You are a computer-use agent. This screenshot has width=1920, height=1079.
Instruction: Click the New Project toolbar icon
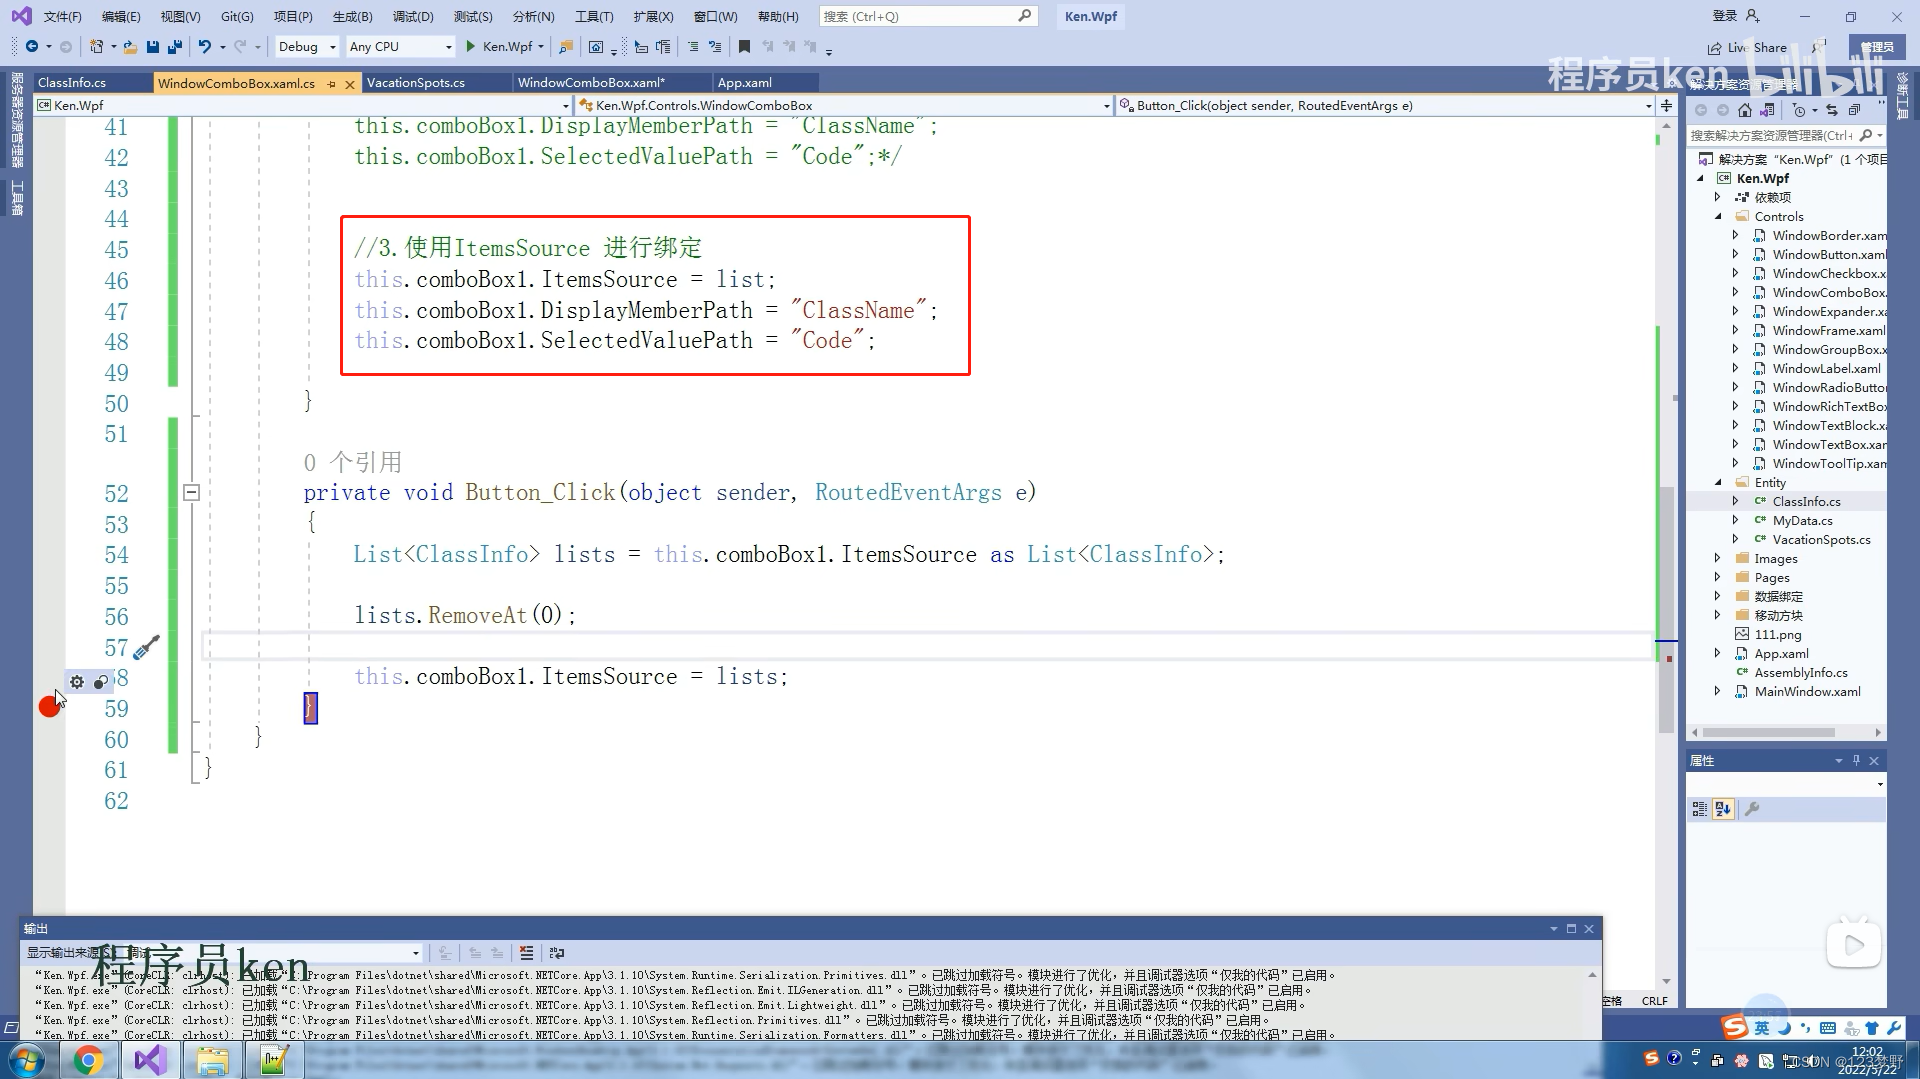(x=96, y=46)
